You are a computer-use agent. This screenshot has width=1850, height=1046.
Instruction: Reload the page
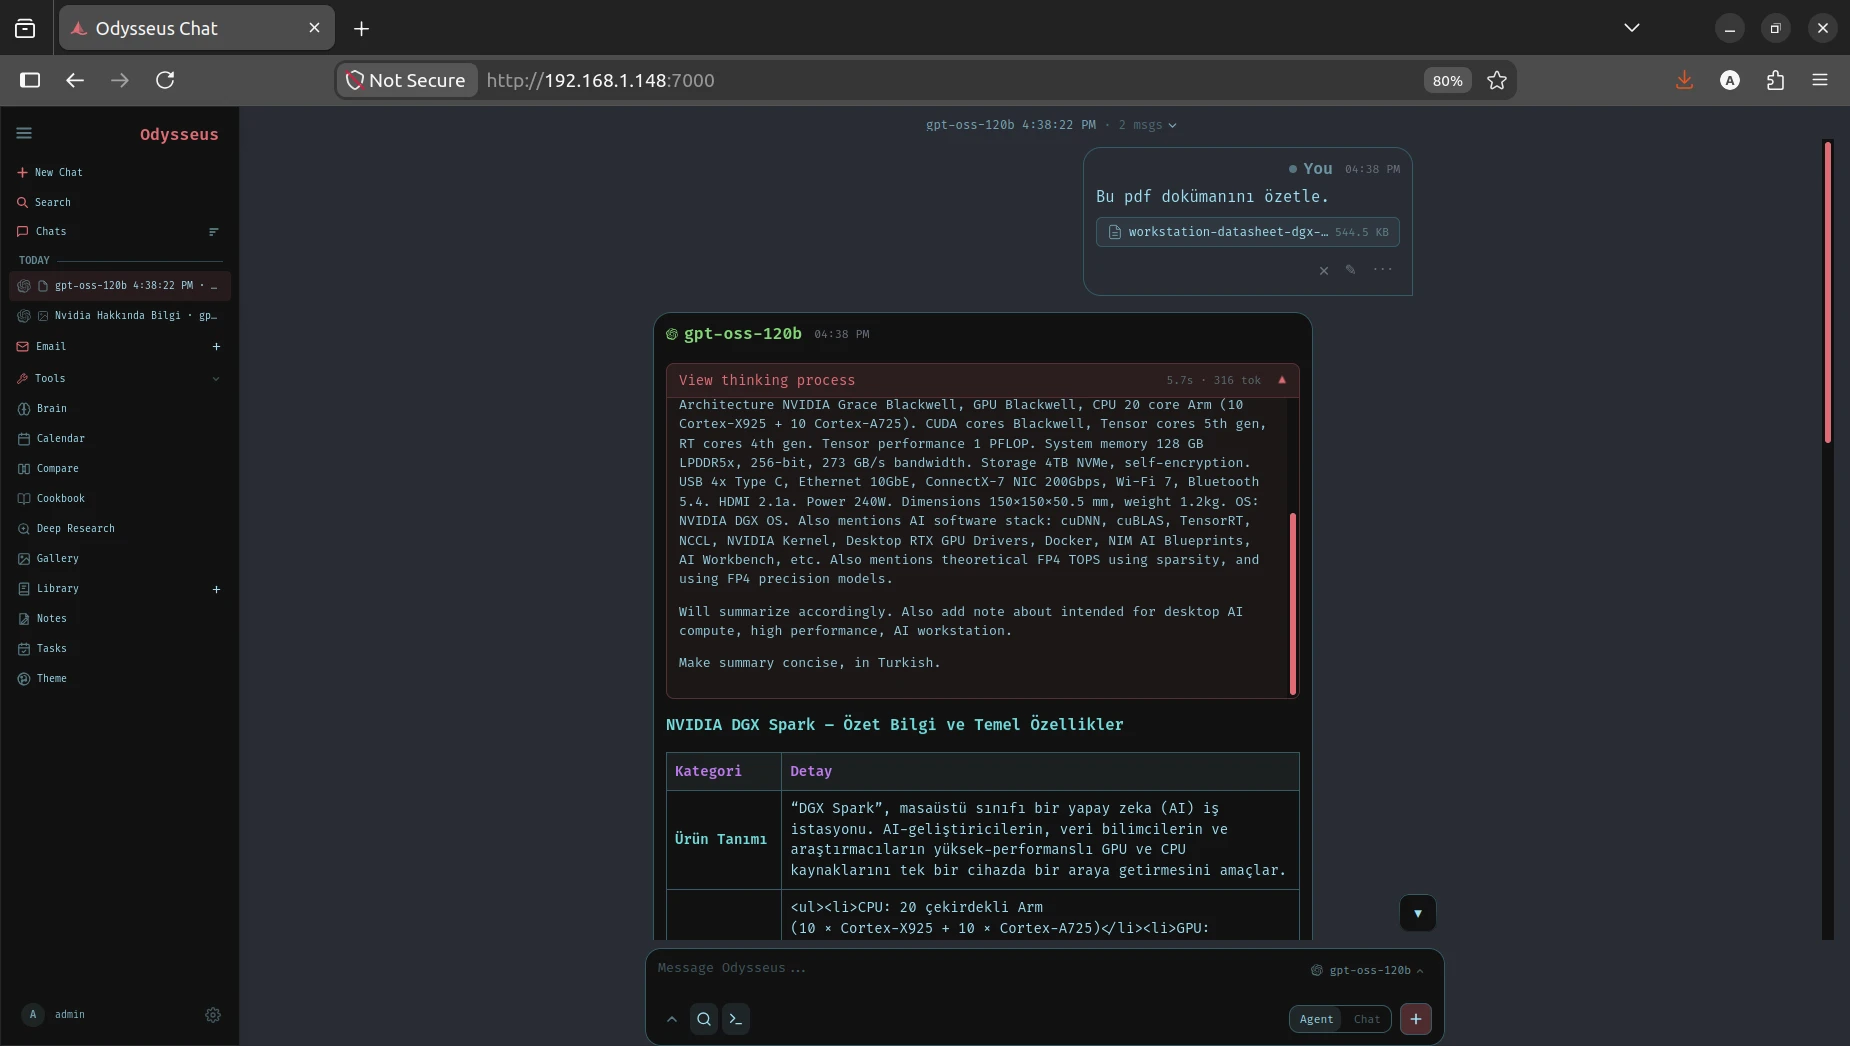[x=165, y=80]
